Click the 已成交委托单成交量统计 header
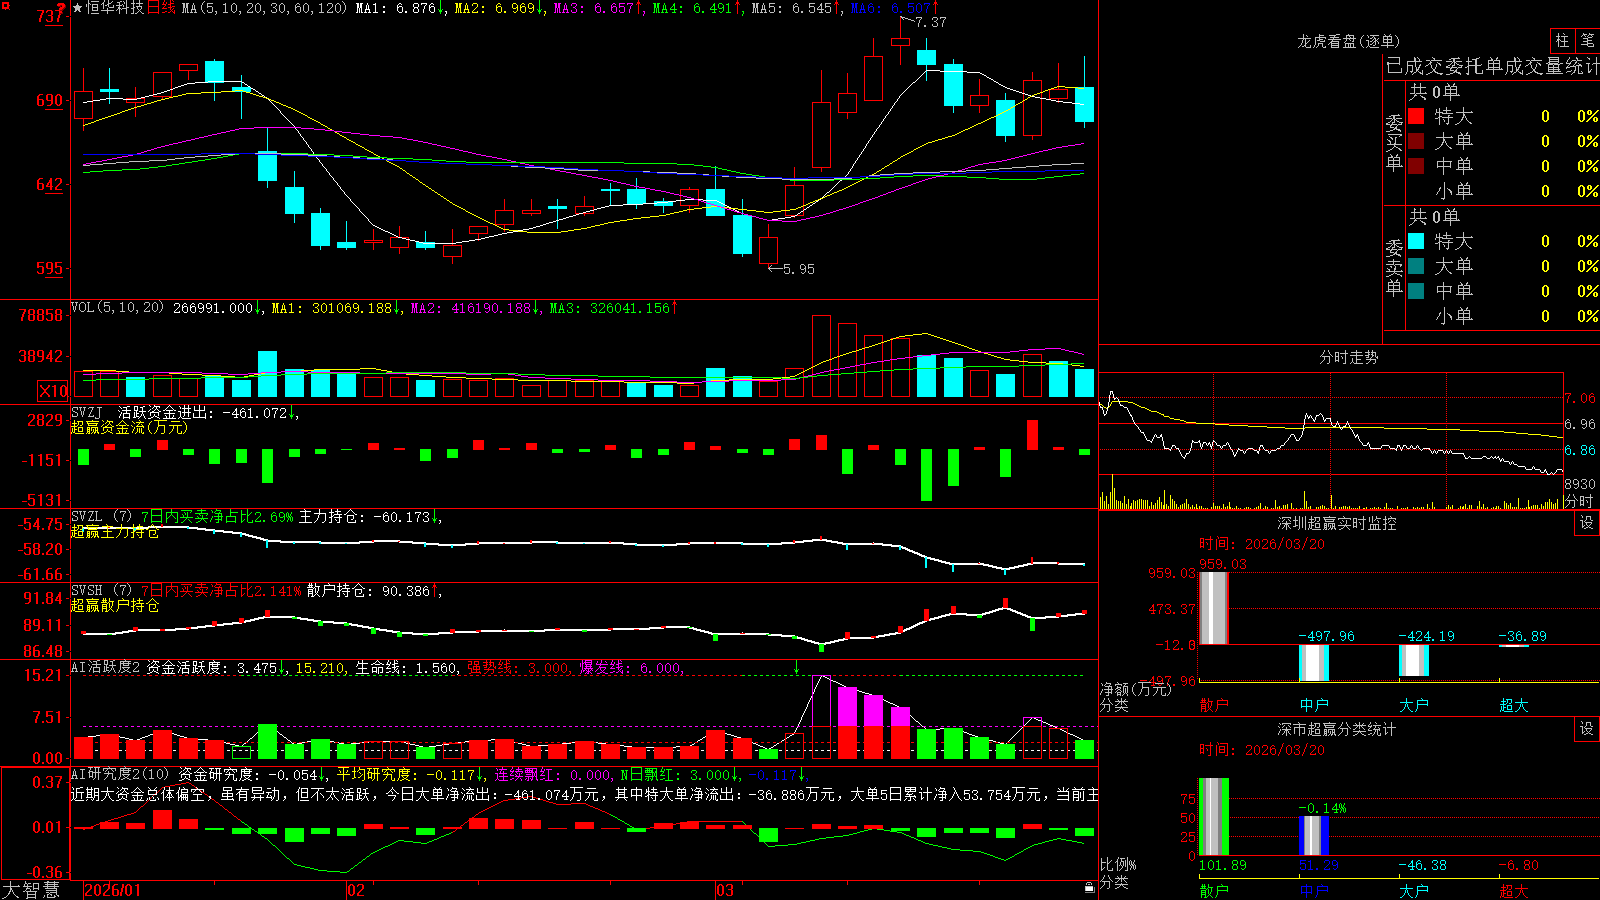The height and width of the screenshot is (900, 1600). coord(1492,66)
